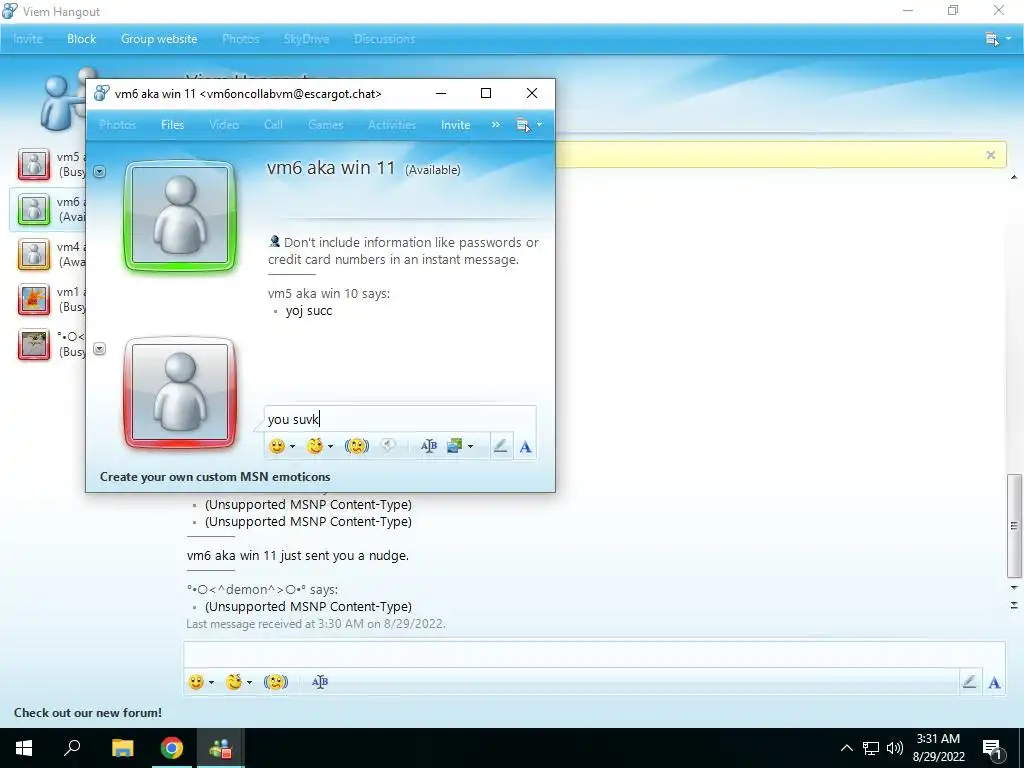Click Messenger icon in taskbar
The image size is (1024, 768).
point(220,748)
